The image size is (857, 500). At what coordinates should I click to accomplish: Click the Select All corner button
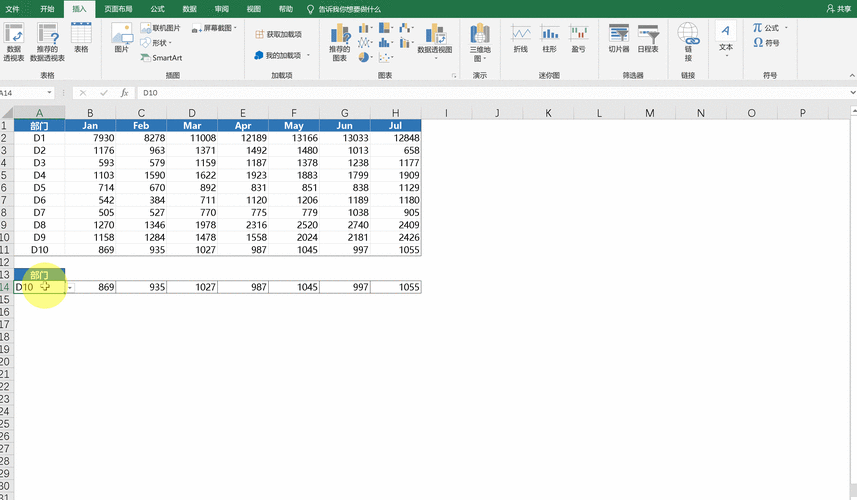pyautogui.click(x=7, y=113)
